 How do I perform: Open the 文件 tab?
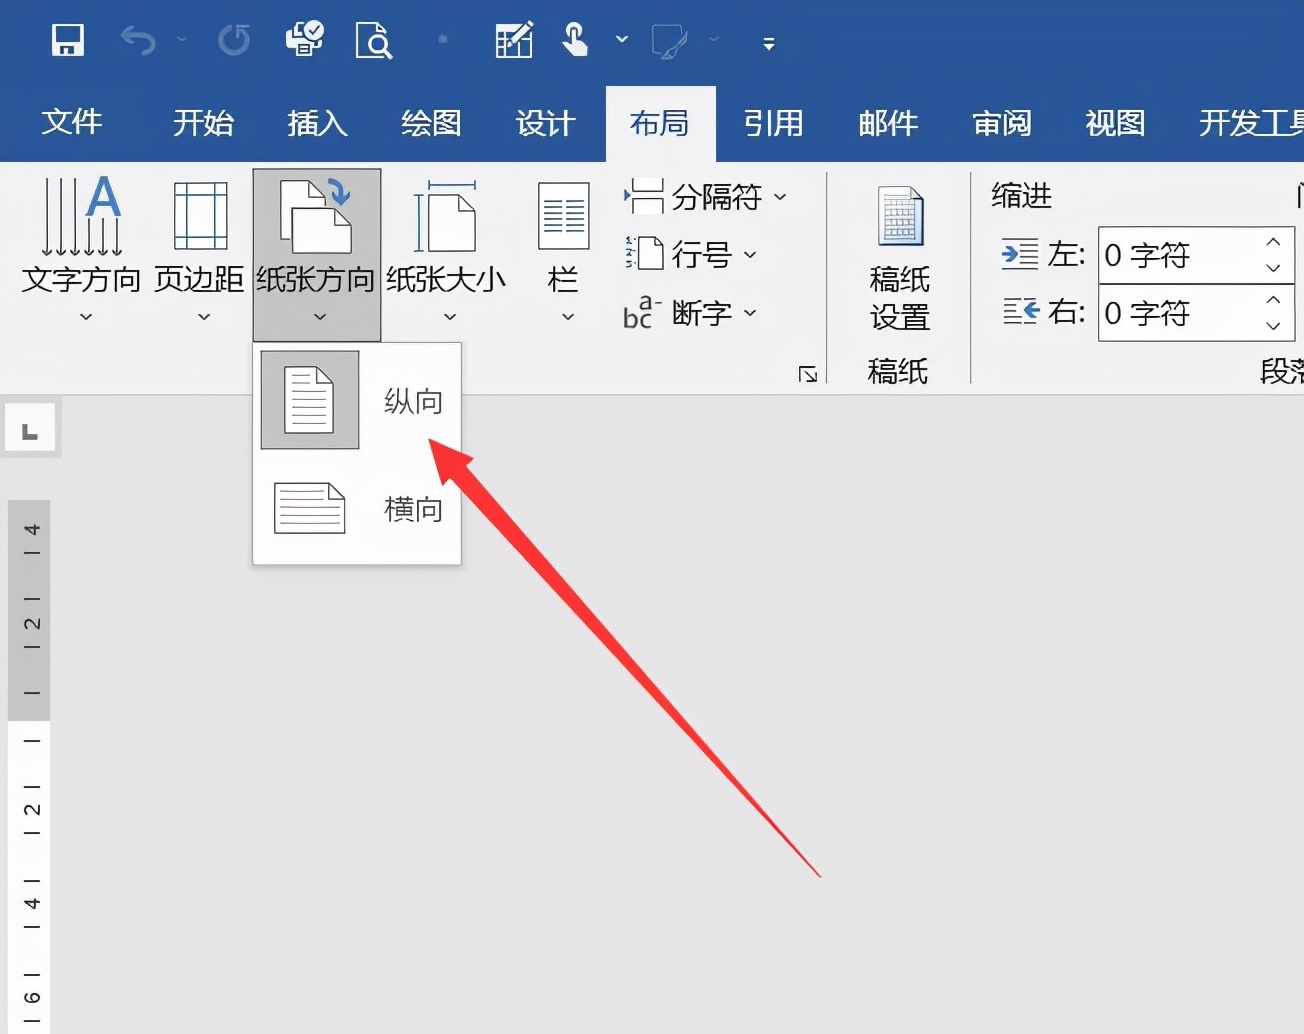tap(72, 123)
